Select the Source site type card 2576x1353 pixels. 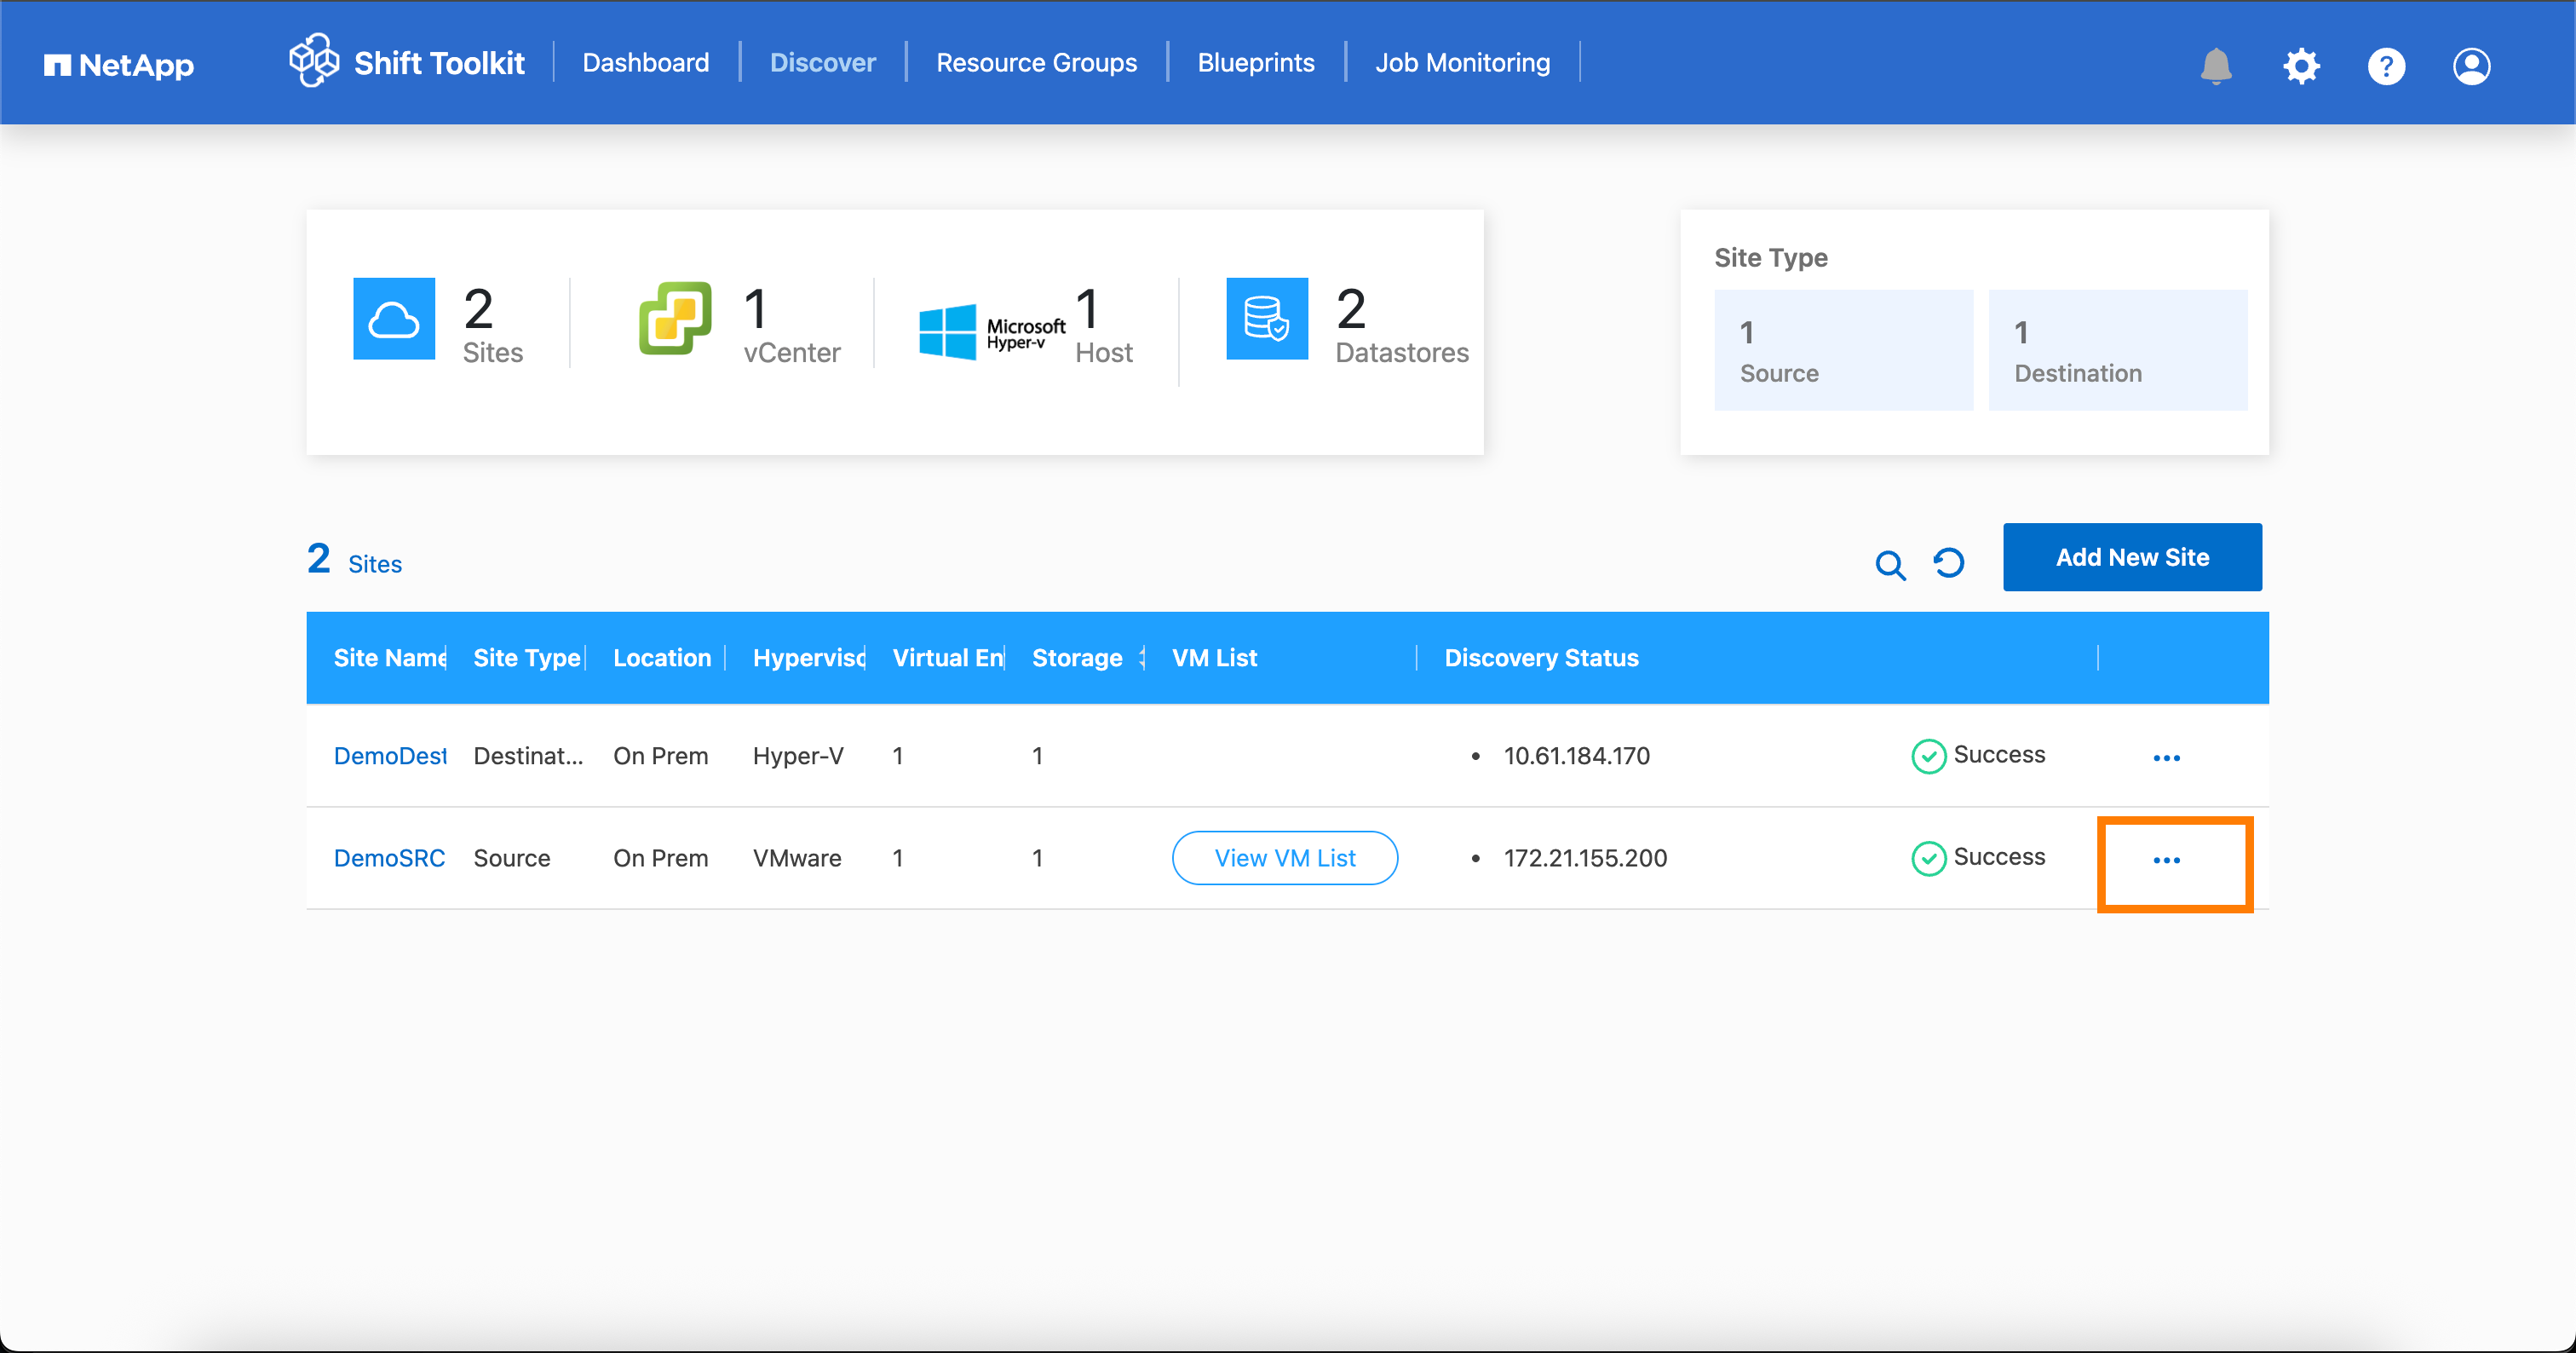point(1843,350)
